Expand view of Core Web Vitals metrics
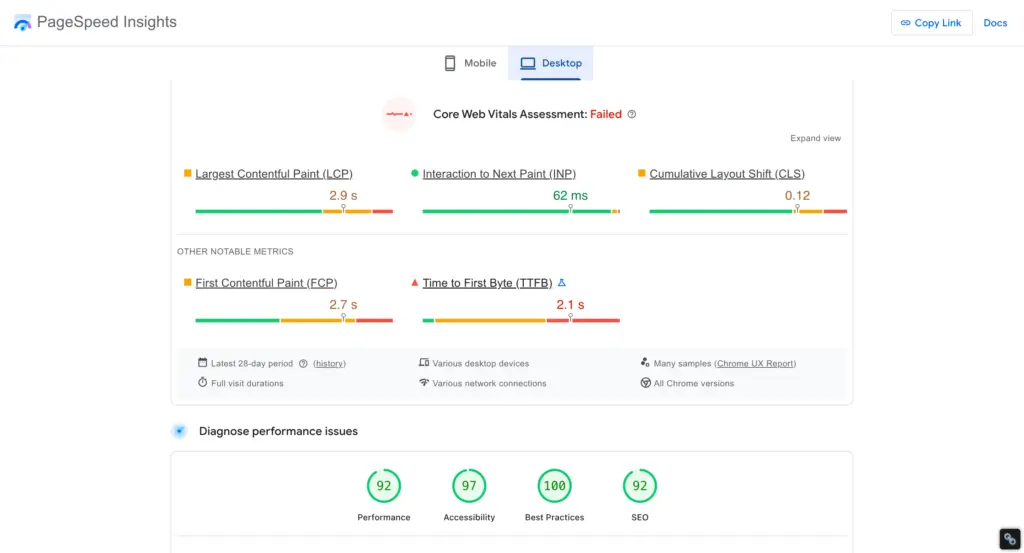The image size is (1024, 553). click(x=815, y=138)
